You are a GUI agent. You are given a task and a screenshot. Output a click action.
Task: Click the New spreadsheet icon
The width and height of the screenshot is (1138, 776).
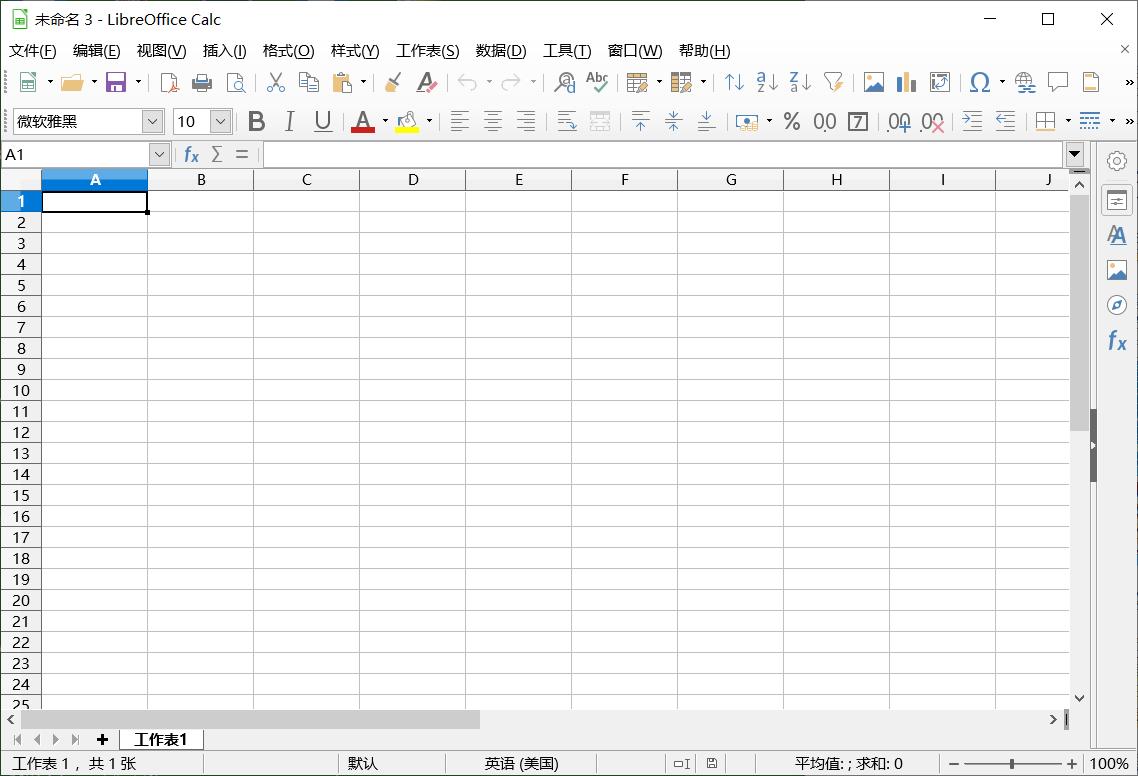pos(28,82)
